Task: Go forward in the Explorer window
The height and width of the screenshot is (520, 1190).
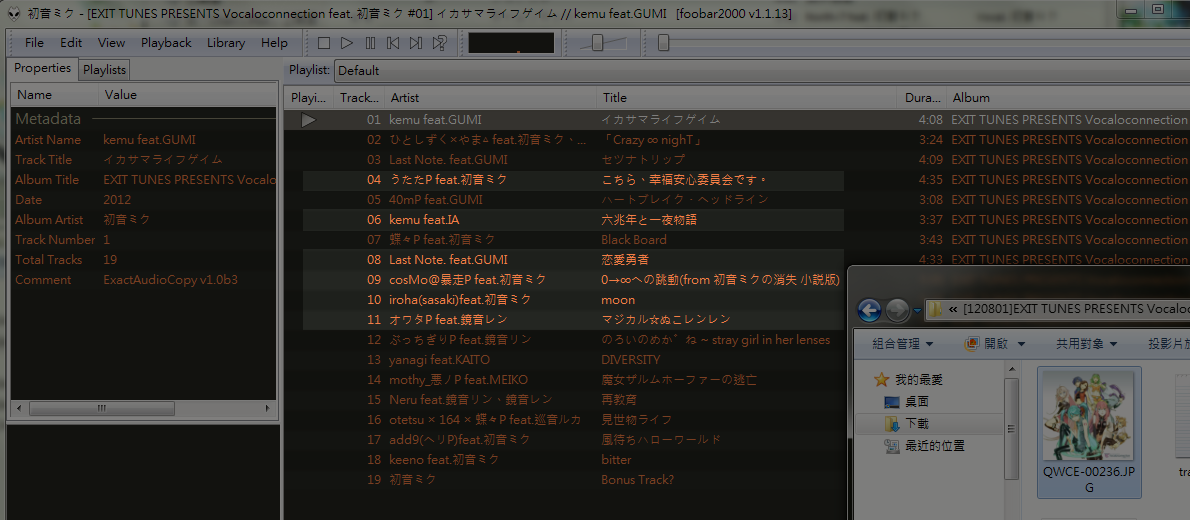Action: point(897,310)
